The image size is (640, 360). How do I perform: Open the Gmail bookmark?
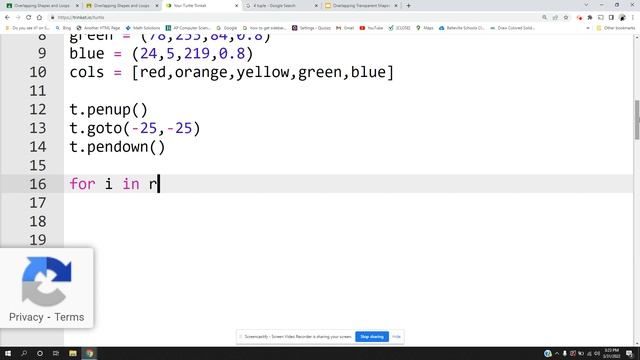click(345, 28)
